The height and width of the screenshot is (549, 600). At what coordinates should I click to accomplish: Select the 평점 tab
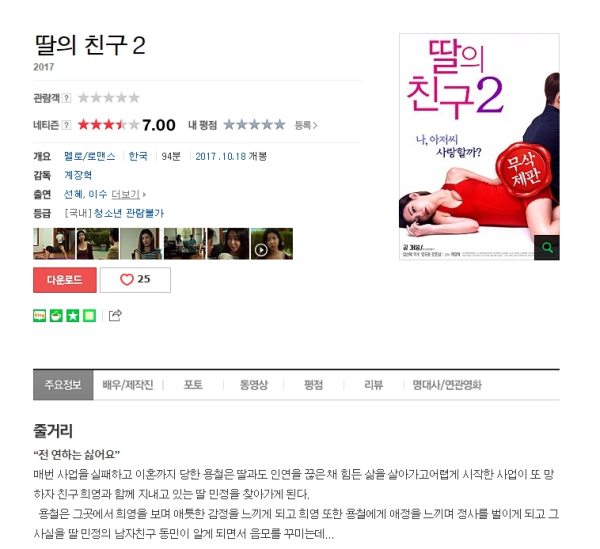coord(313,384)
